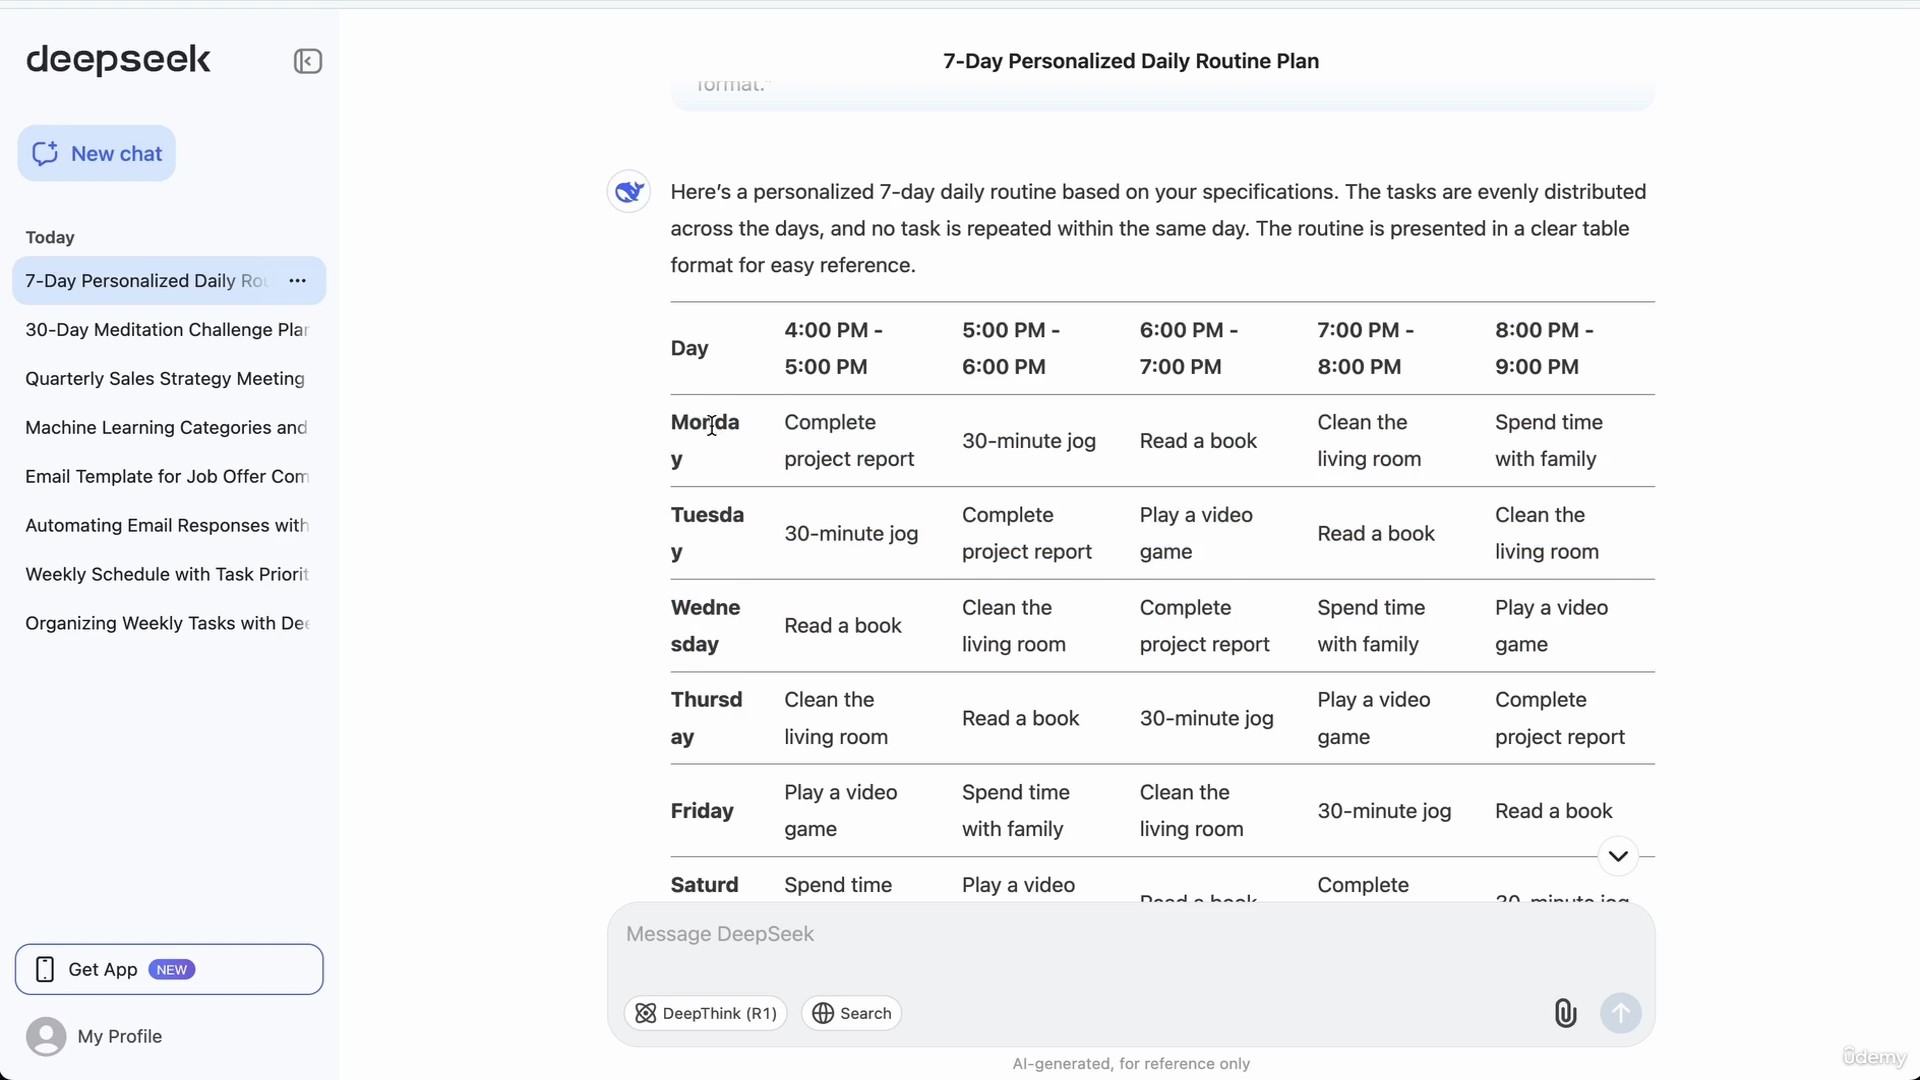Image resolution: width=1920 pixels, height=1080 pixels.
Task: Attach a file with the paperclip icon
Action: click(x=1565, y=1013)
